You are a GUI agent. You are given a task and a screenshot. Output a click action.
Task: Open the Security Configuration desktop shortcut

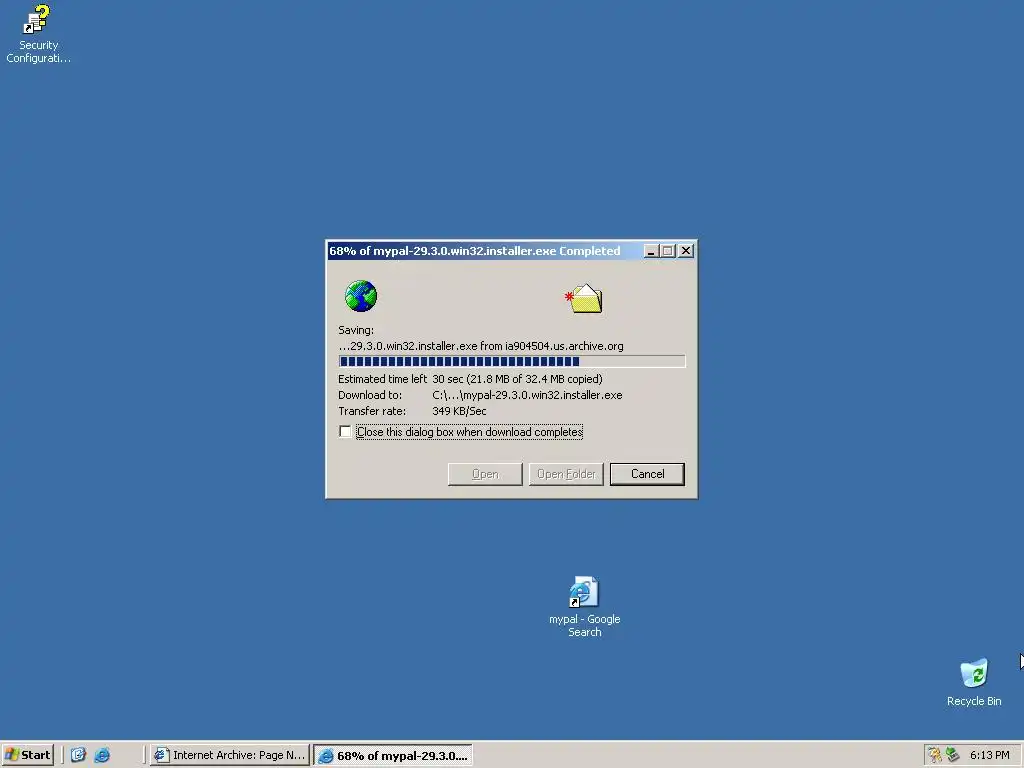coord(37,34)
